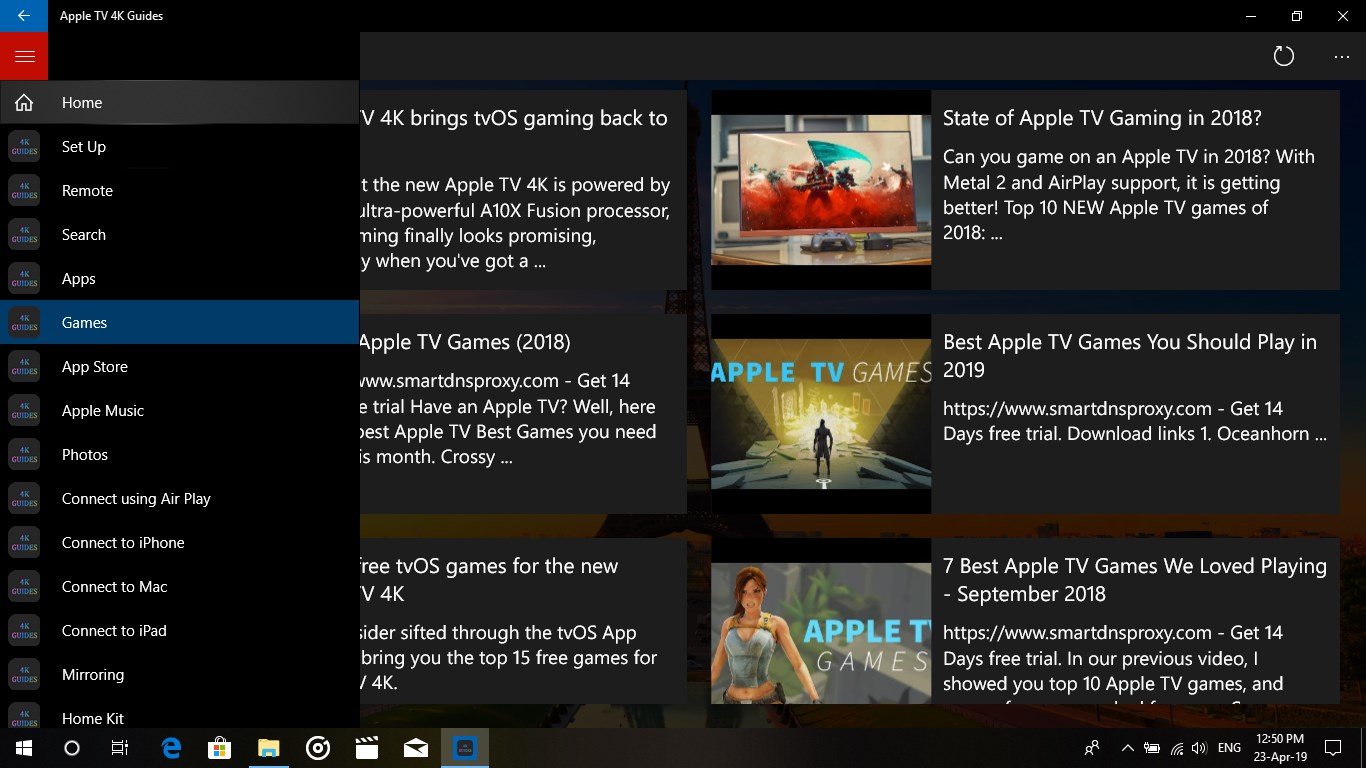Open Connect using Air Play

(x=180, y=498)
